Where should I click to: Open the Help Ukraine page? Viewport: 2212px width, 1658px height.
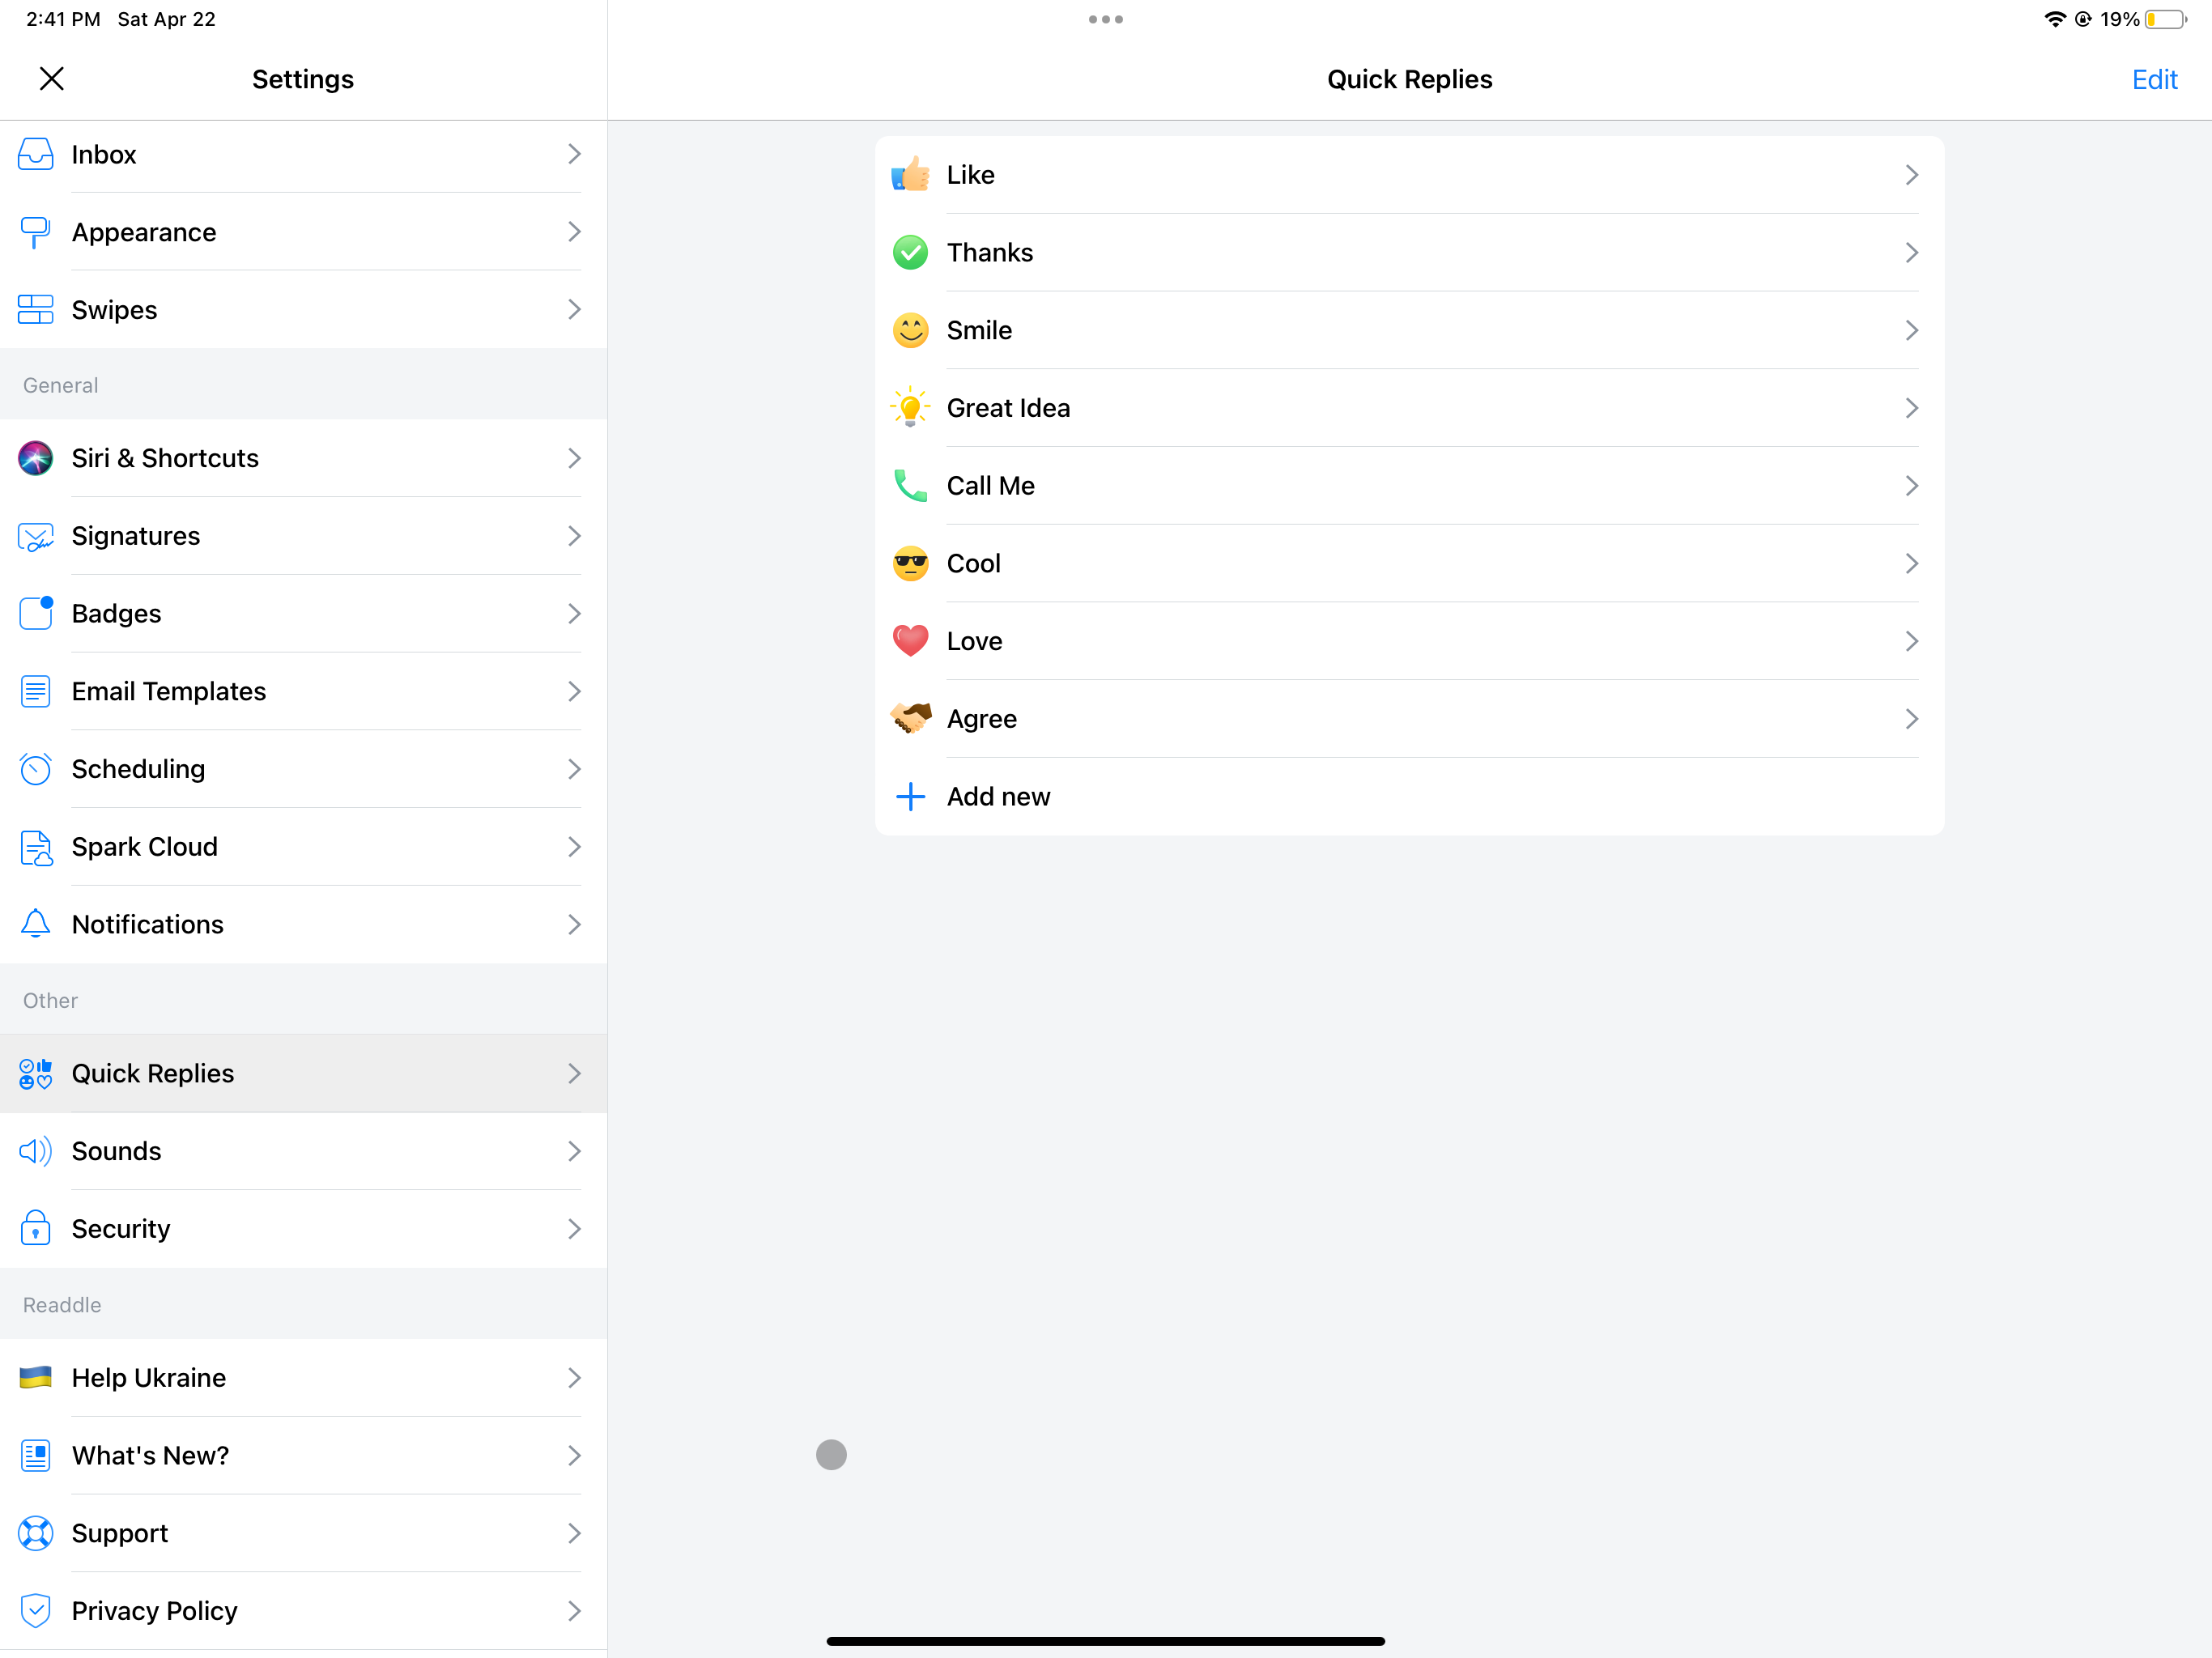point(303,1378)
